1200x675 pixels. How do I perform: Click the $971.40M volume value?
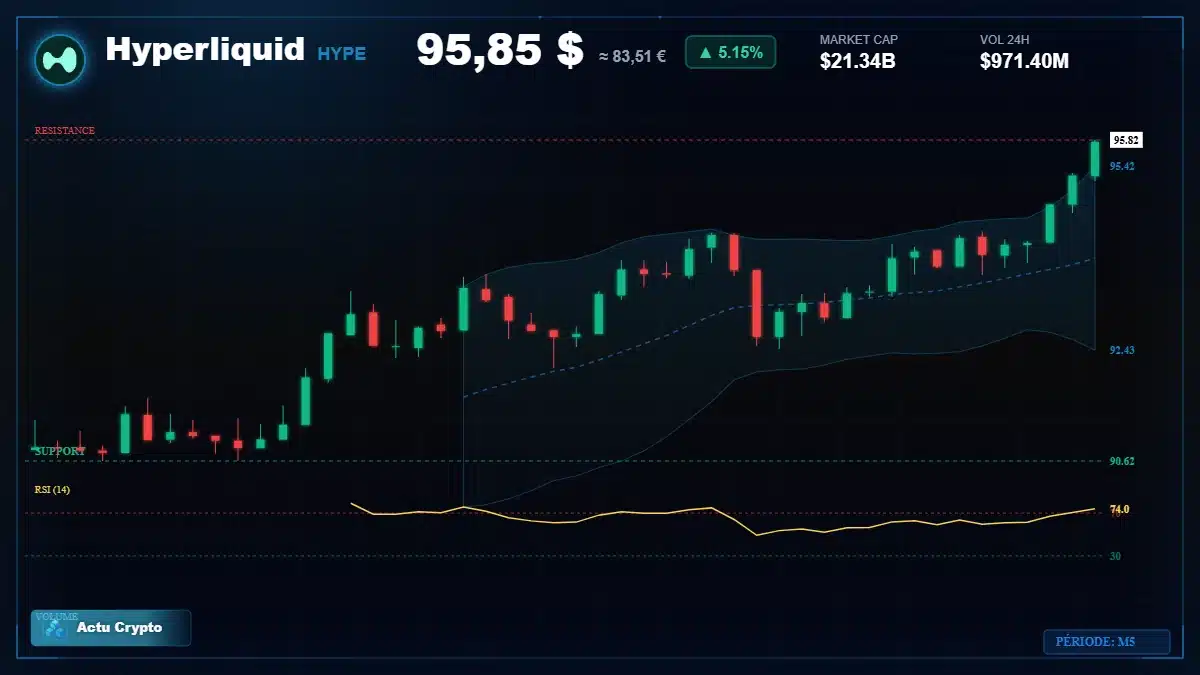coord(1025,61)
